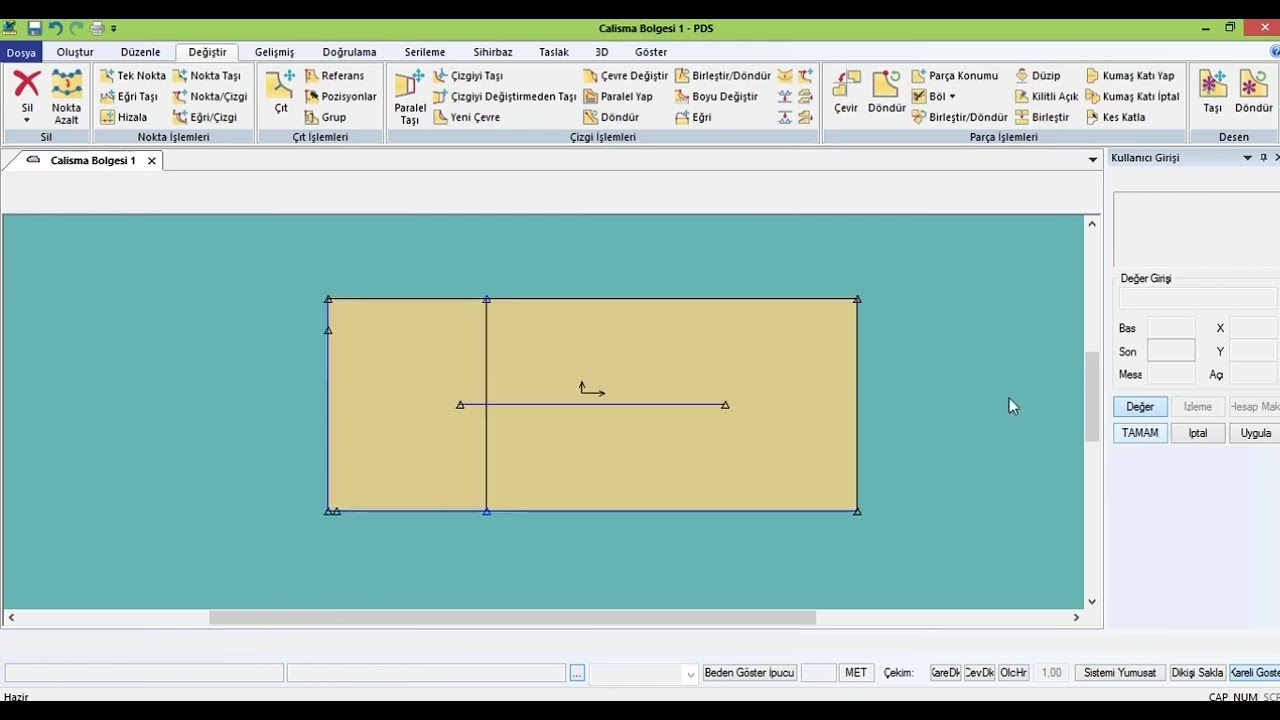
Task: Click the Çevir flip piece tool
Action: [846, 91]
